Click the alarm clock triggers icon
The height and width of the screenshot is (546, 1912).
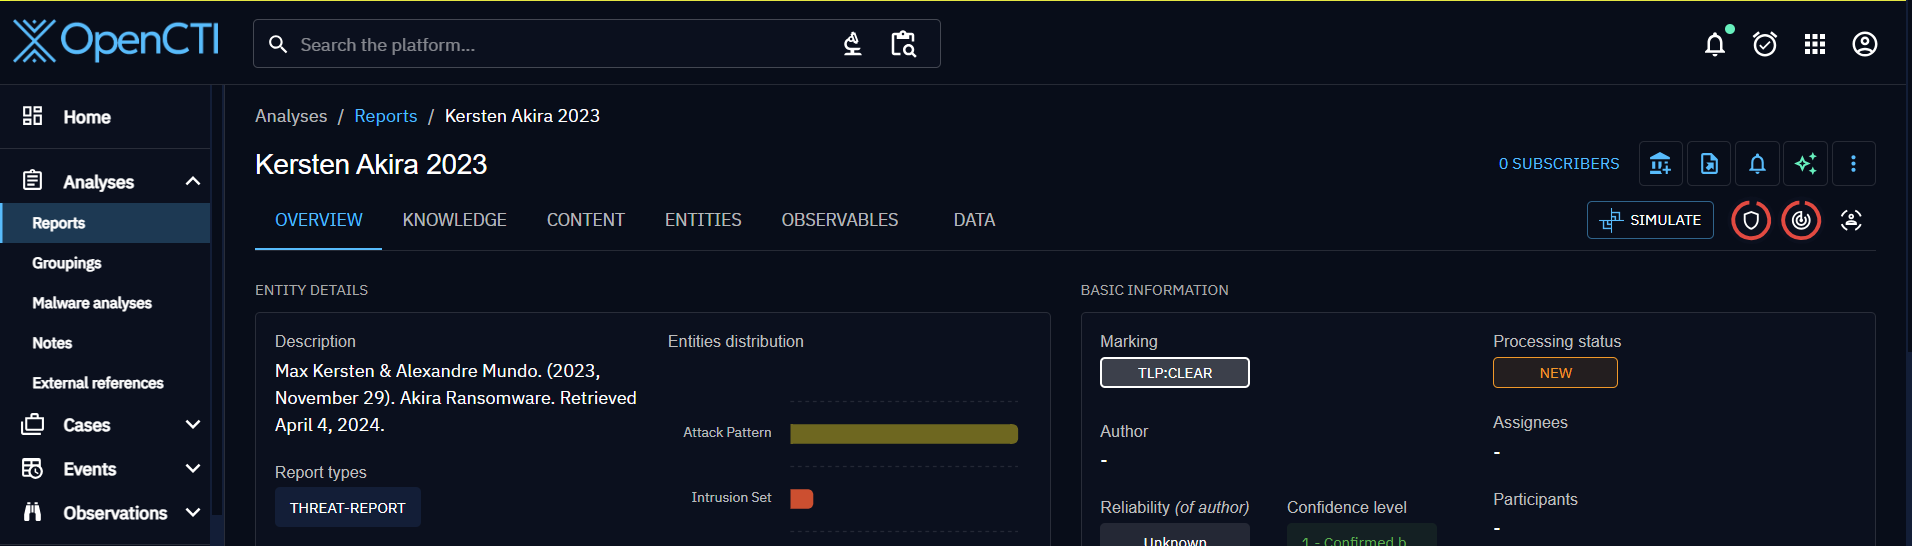(1764, 44)
